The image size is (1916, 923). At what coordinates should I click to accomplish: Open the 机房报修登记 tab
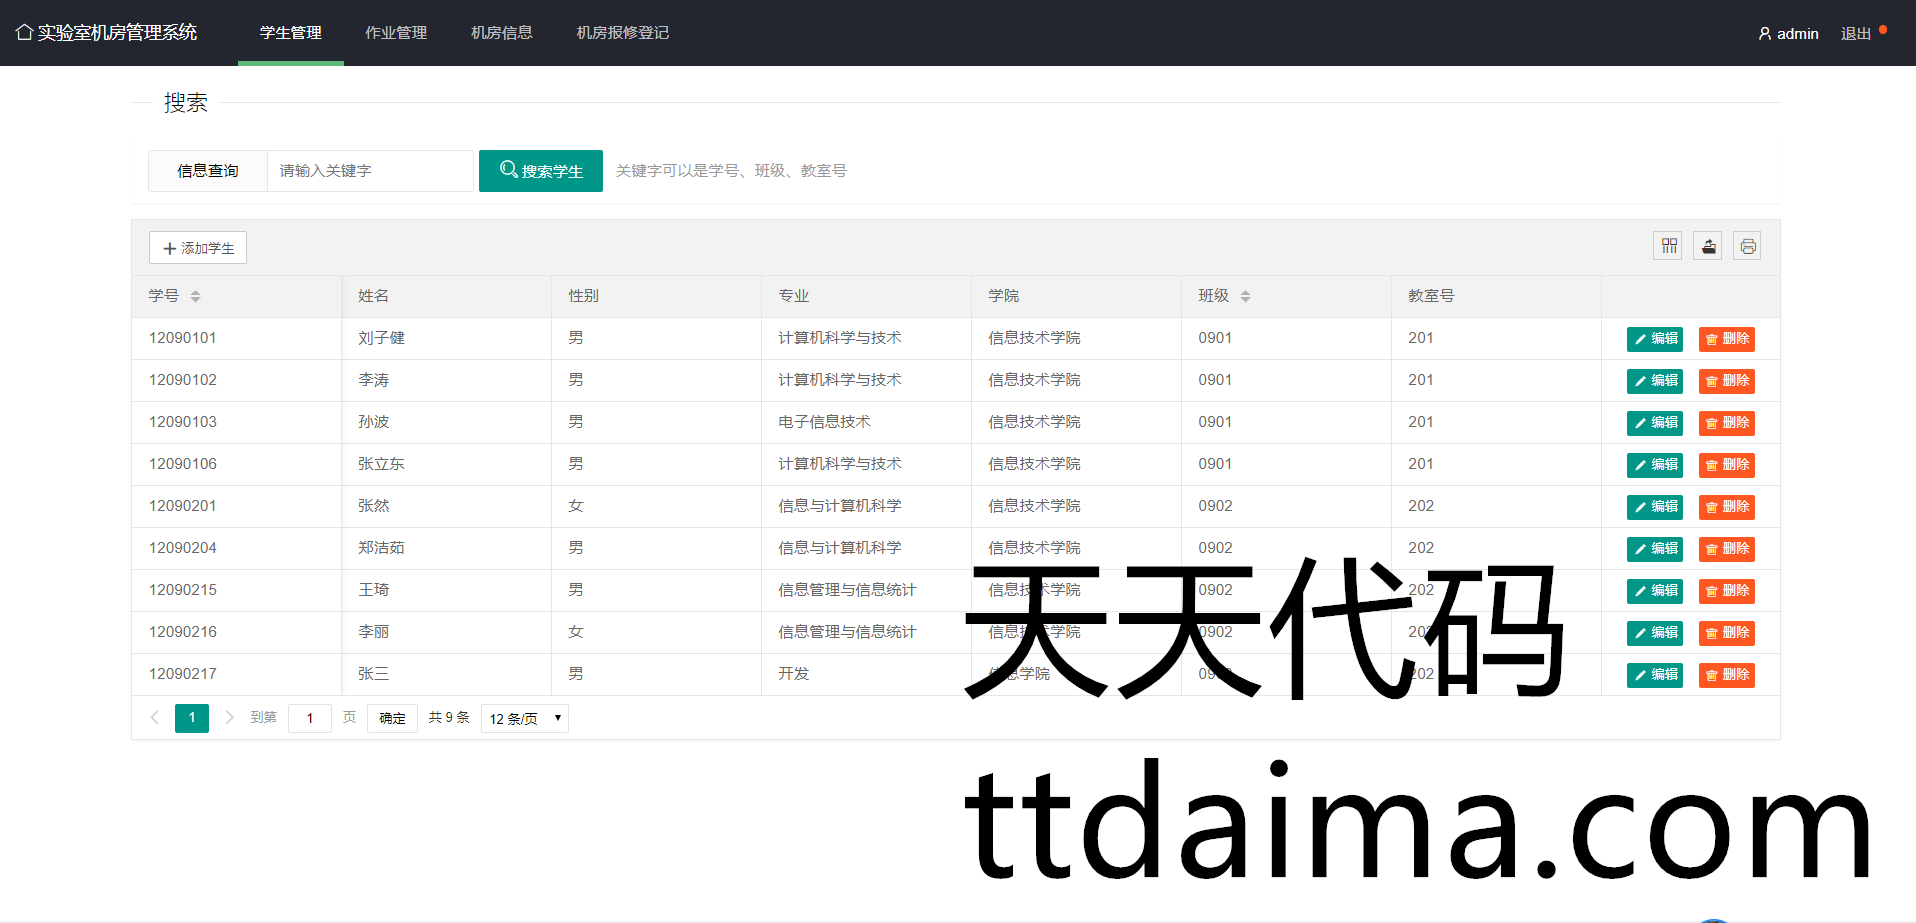point(622,33)
